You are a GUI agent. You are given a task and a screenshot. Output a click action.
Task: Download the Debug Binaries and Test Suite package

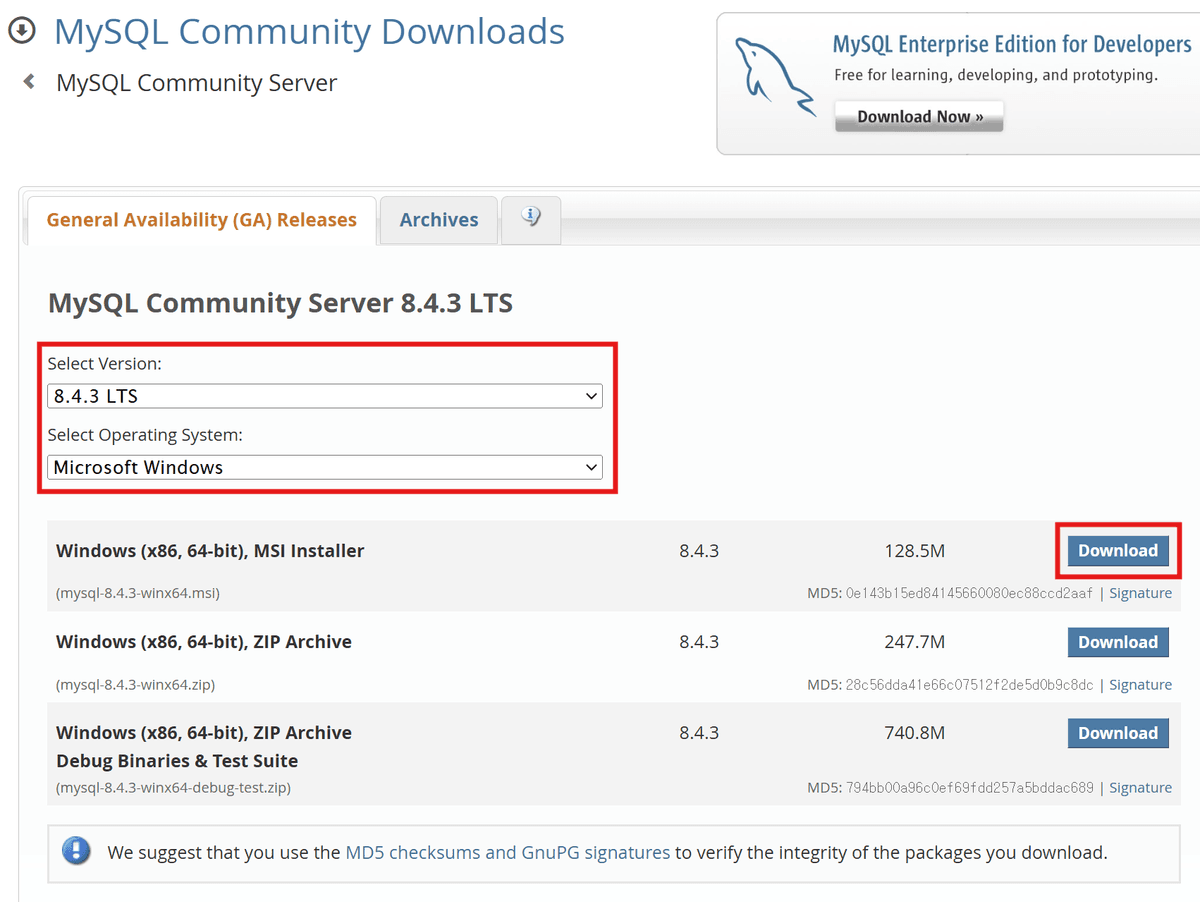pyautogui.click(x=1118, y=732)
